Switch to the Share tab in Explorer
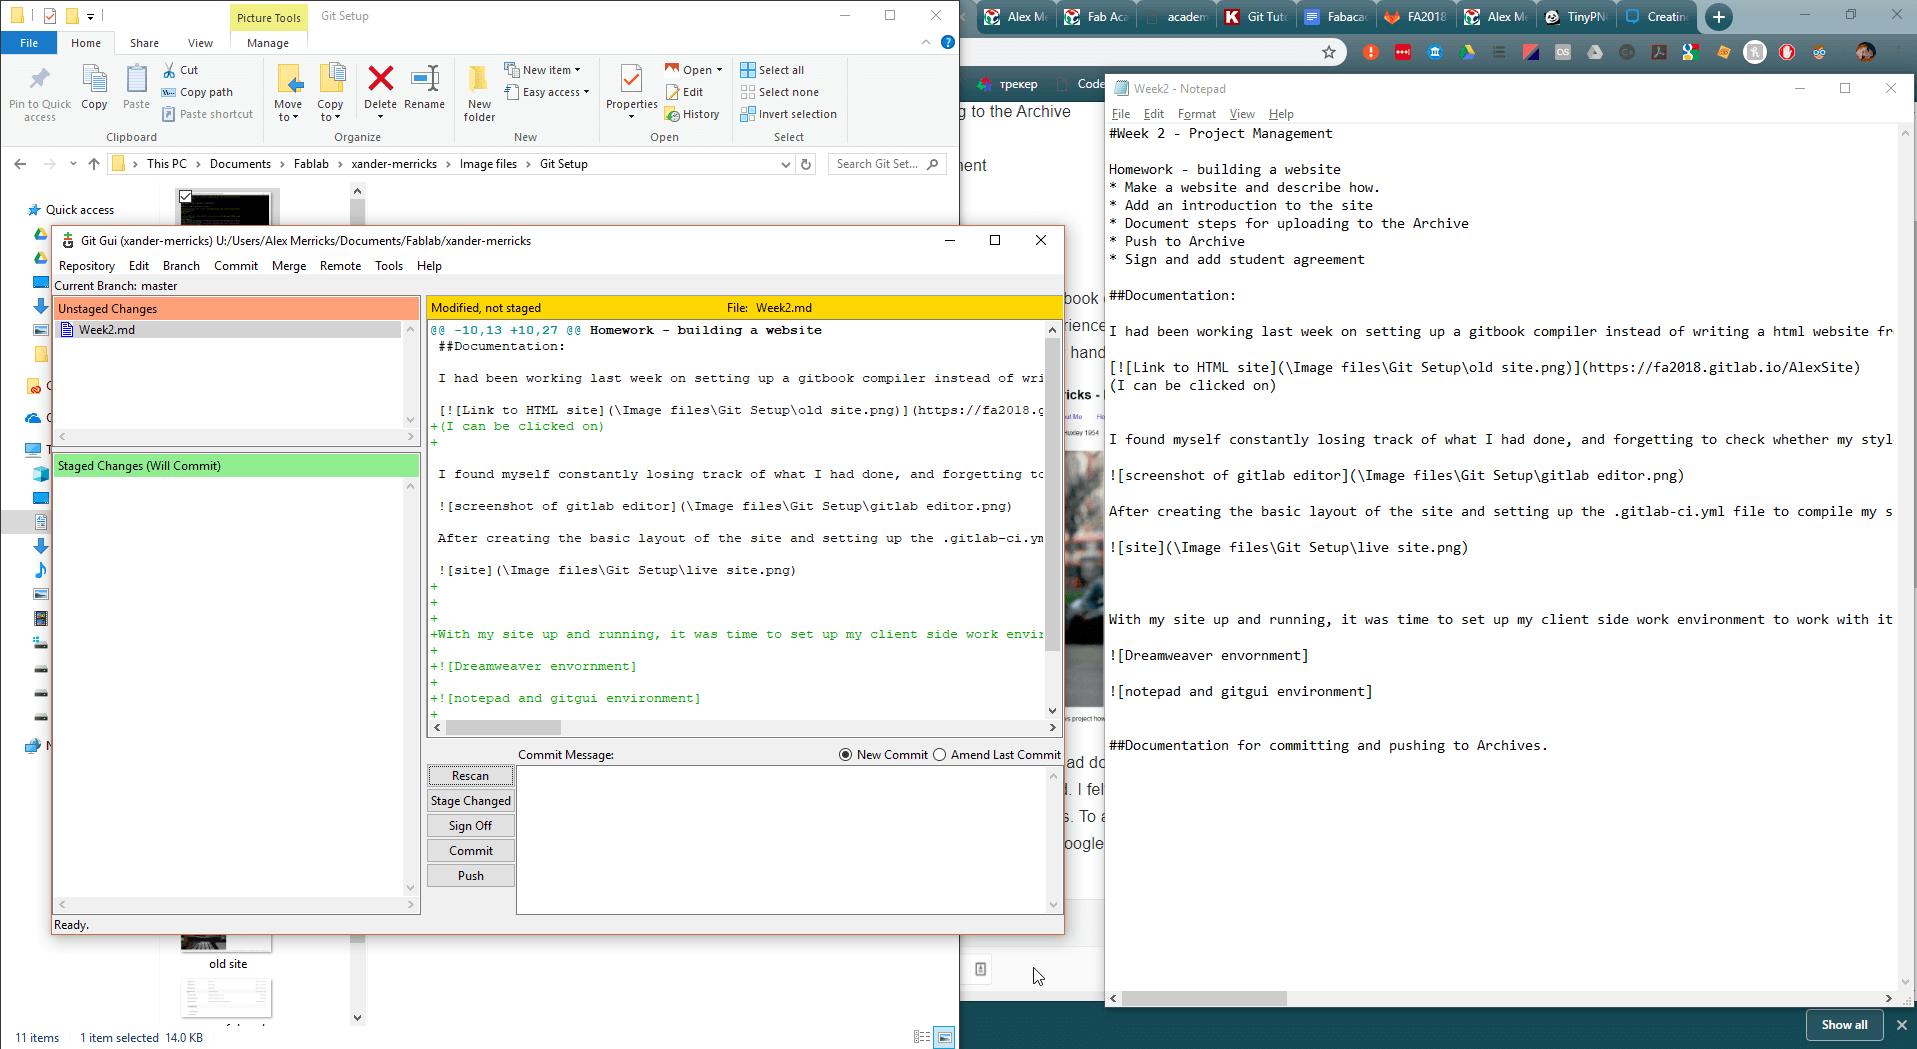 [x=144, y=42]
